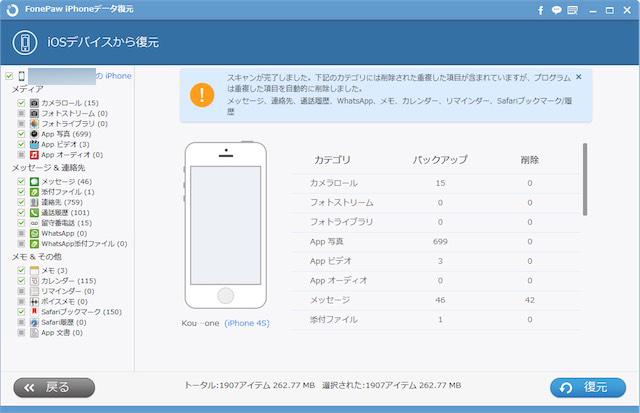Screen dimensions: 640x413
Task: Select 留守番電話 (15) in sidebar
Action: point(67,223)
